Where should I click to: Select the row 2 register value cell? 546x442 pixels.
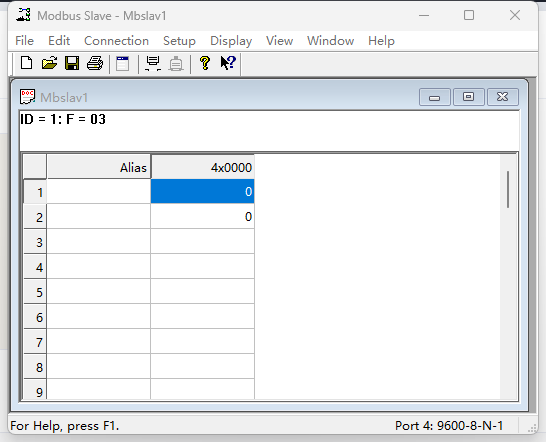tap(202, 216)
